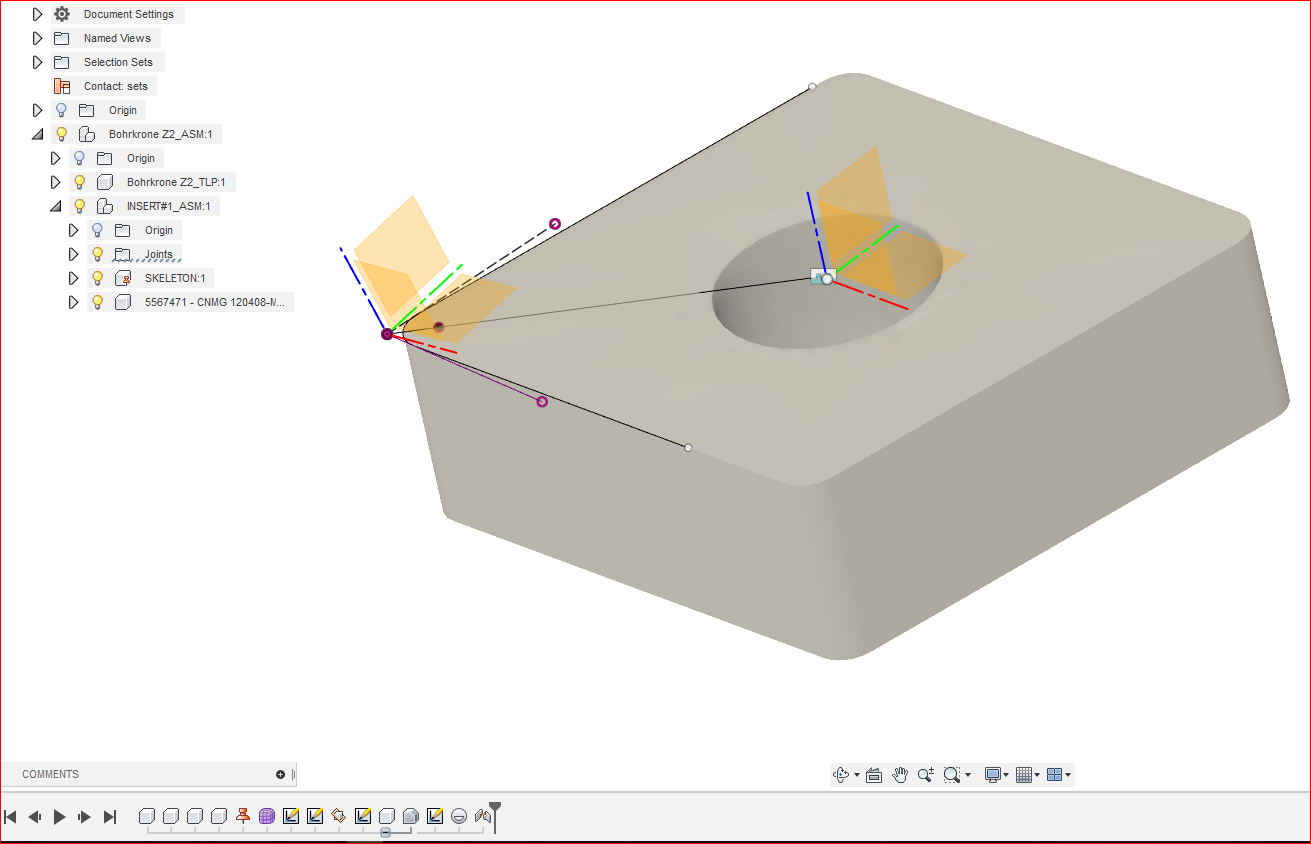Select the Look At tool
Image resolution: width=1311 pixels, height=844 pixels.
(x=874, y=774)
